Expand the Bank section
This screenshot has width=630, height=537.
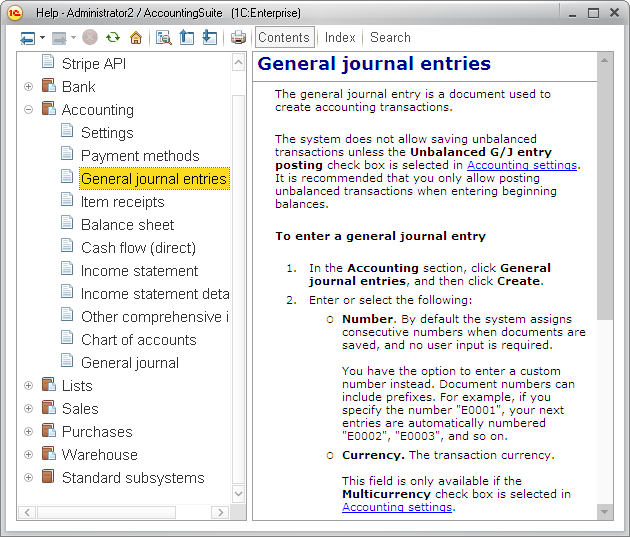point(29,86)
